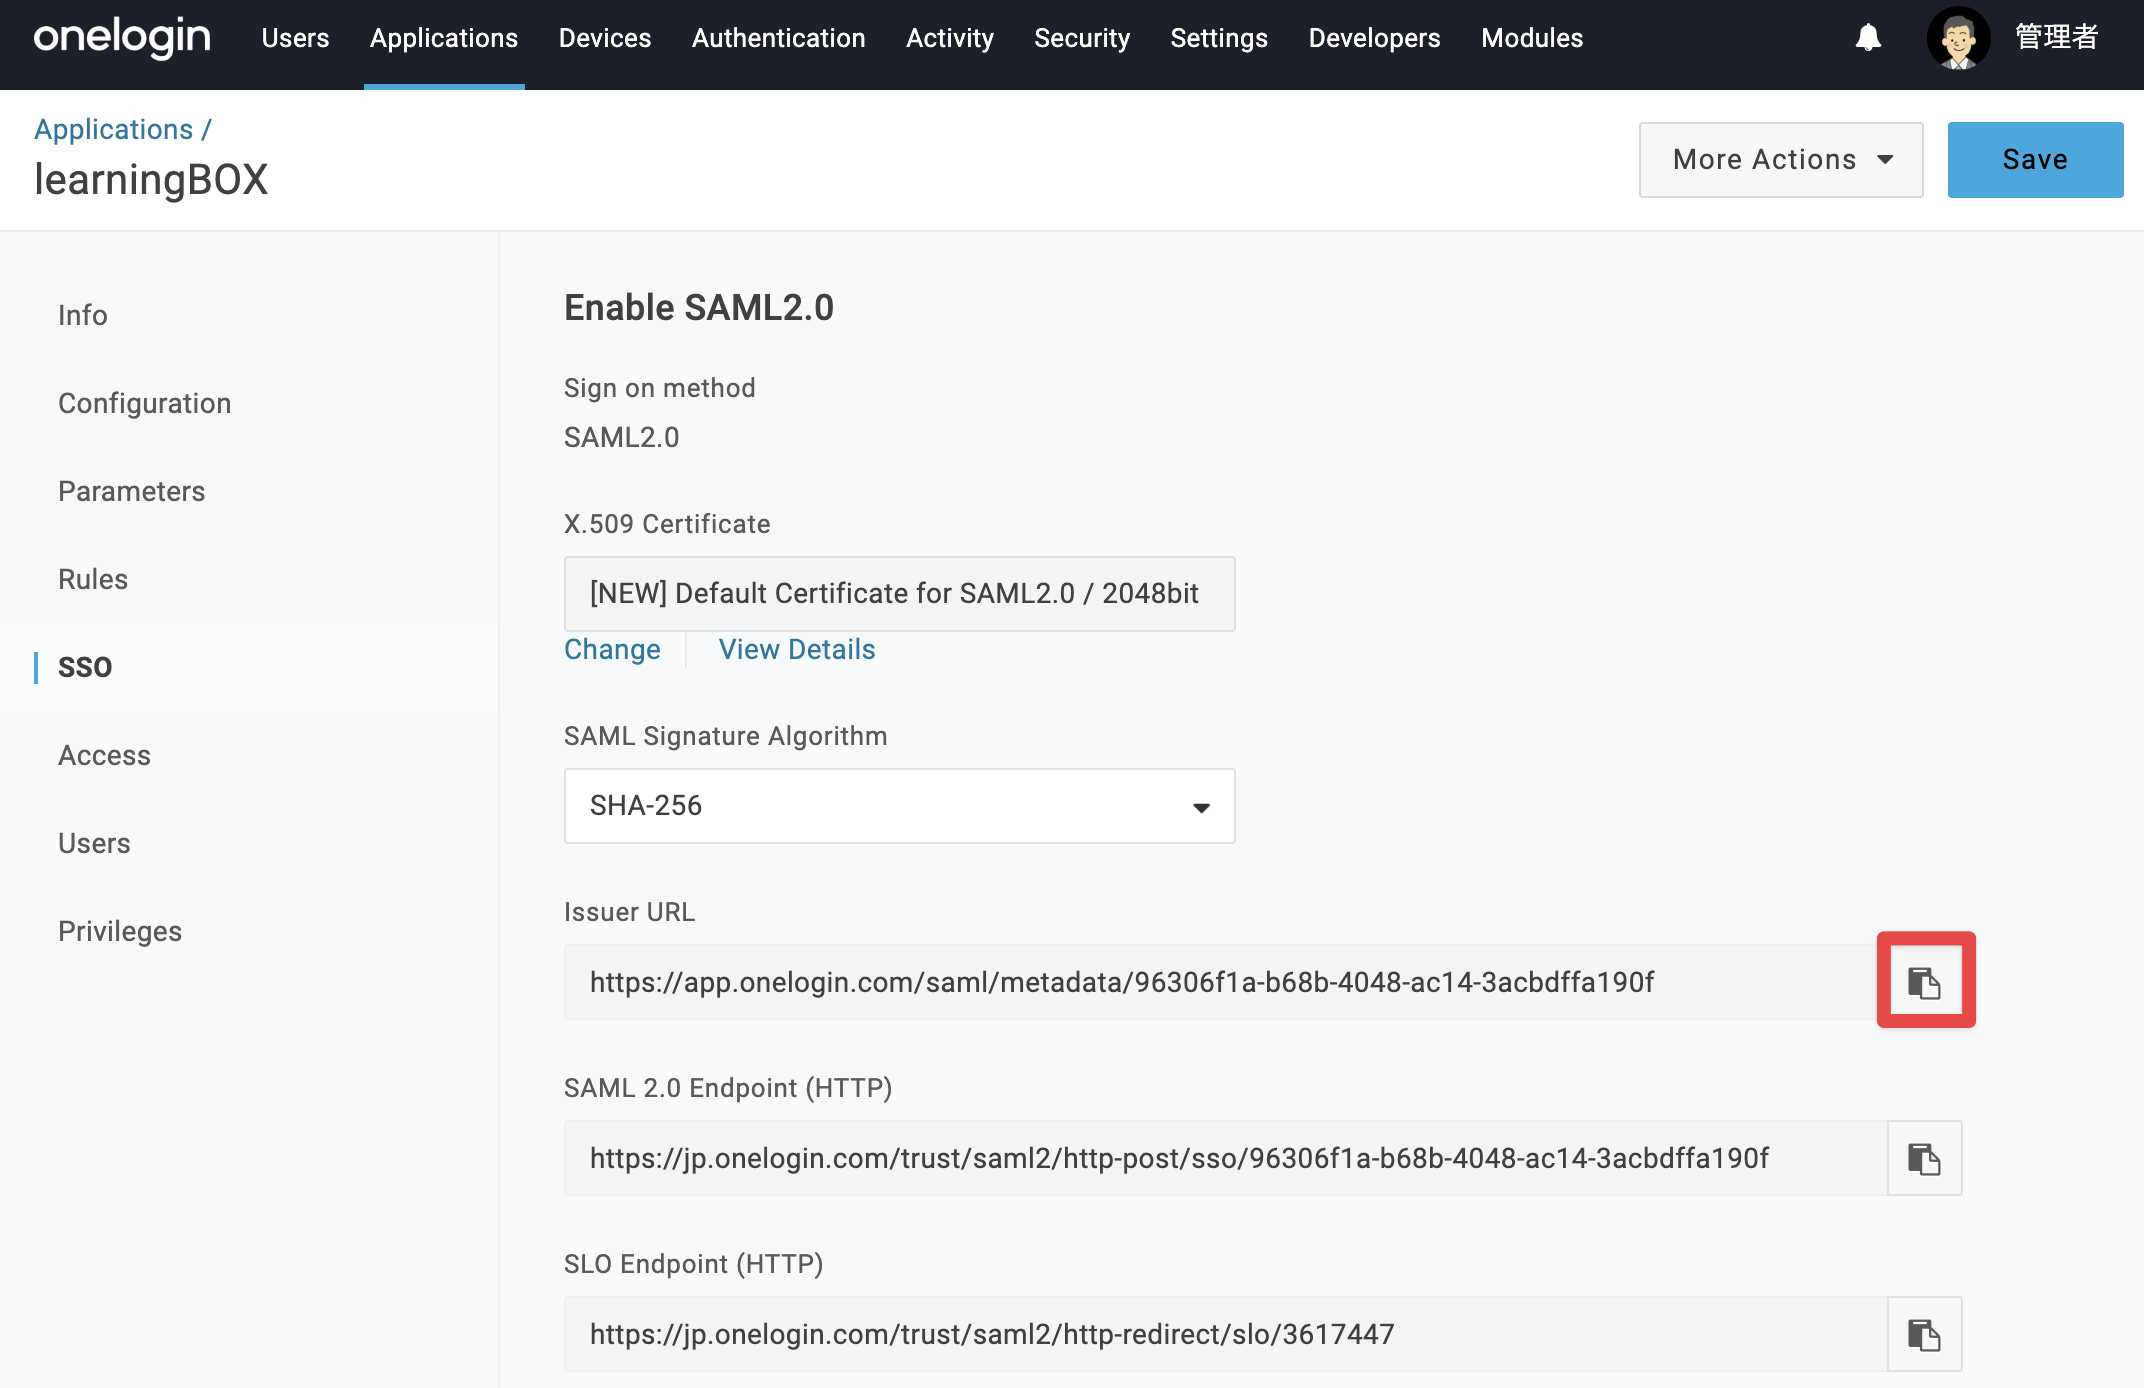2144x1388 pixels.
Task: Click the OneLogin logo
Action: pyautogui.click(x=122, y=38)
